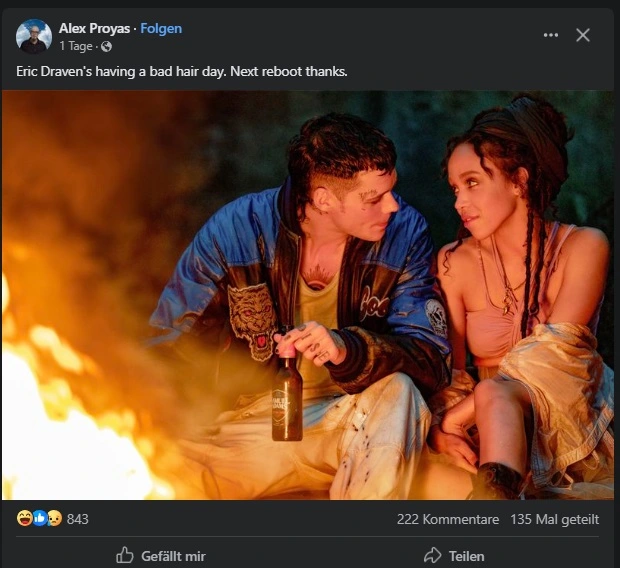
Task: Open Alex Proyas profile picture
Action: pos(34,36)
